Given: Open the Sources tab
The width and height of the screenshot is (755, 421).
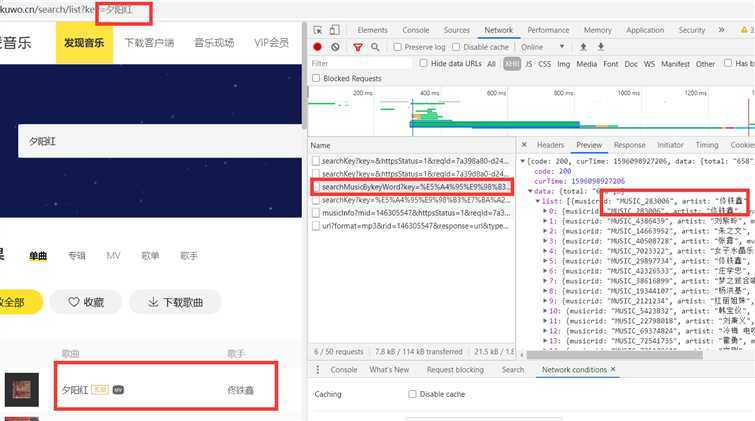Looking at the screenshot, I should [456, 30].
